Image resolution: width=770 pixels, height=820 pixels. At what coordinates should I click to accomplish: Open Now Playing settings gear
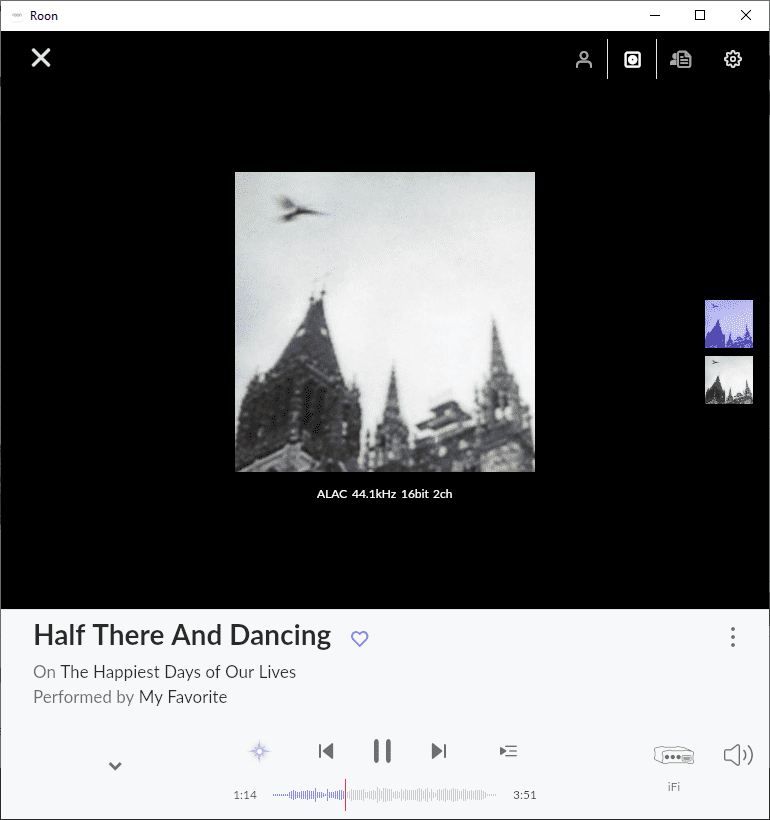click(732, 59)
